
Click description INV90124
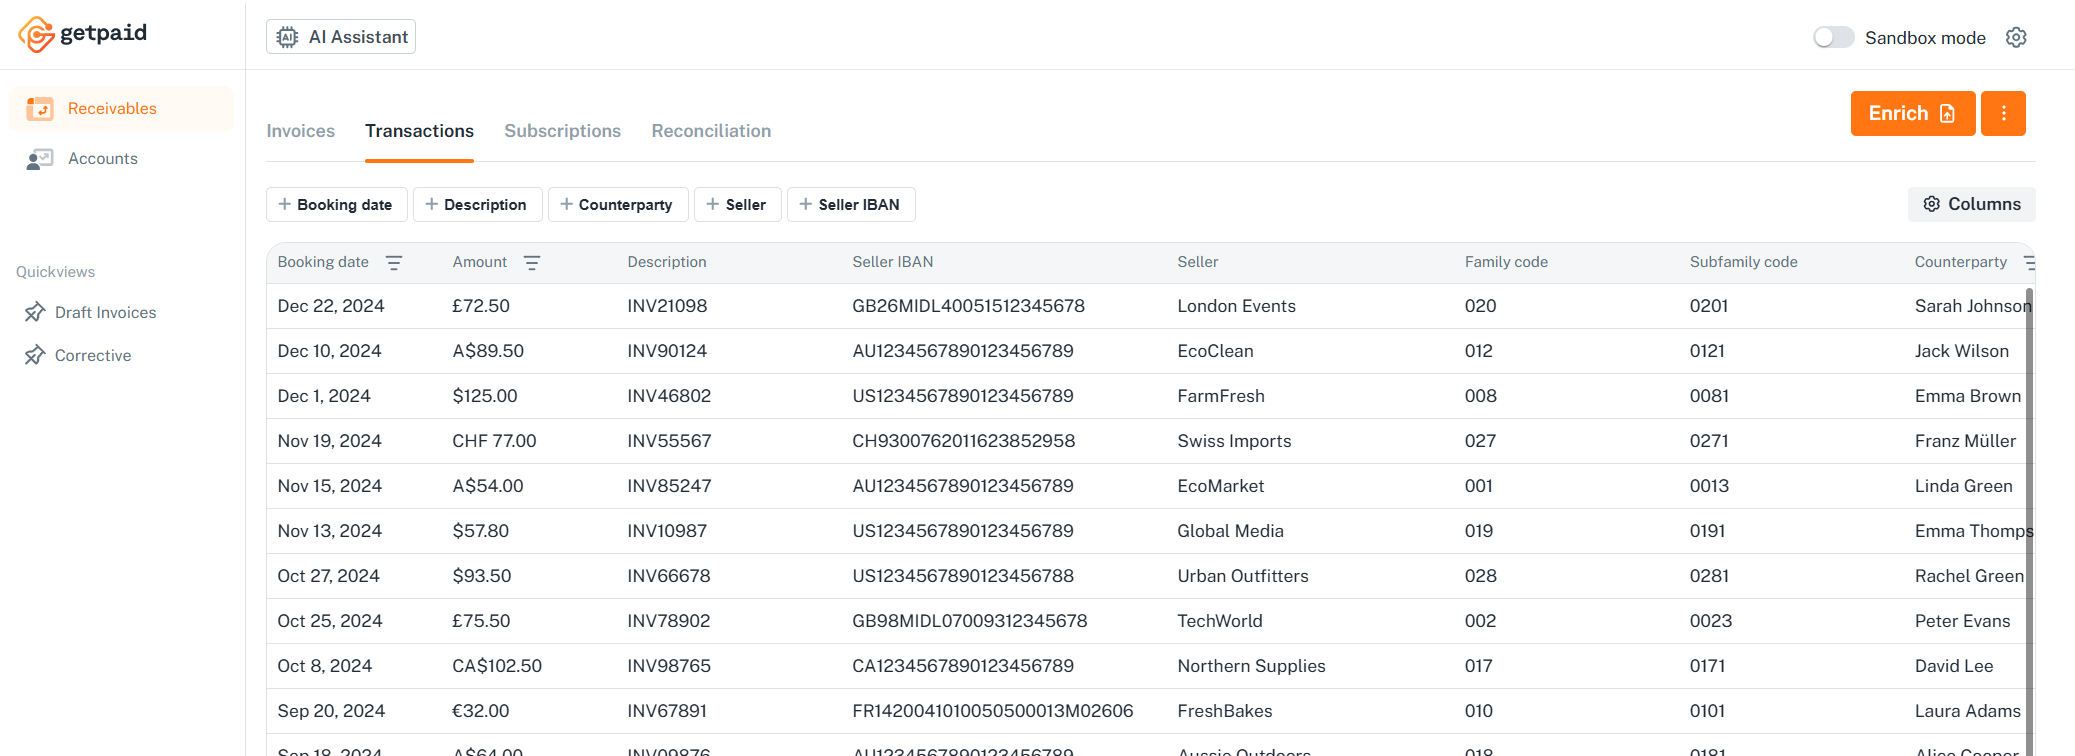[667, 351]
